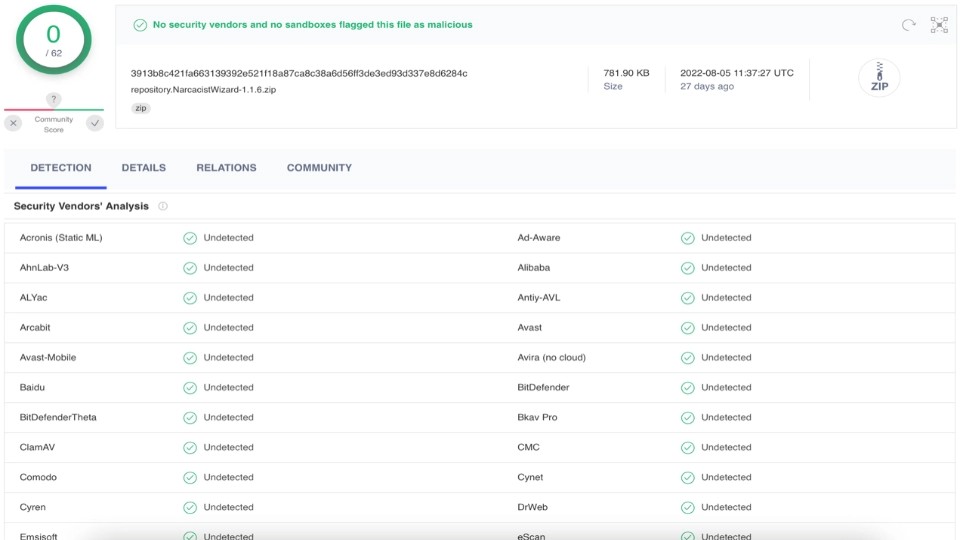Click Undetected check icon for BitDefenderTheta
Screen dimensions: 960x540
(x=190, y=418)
